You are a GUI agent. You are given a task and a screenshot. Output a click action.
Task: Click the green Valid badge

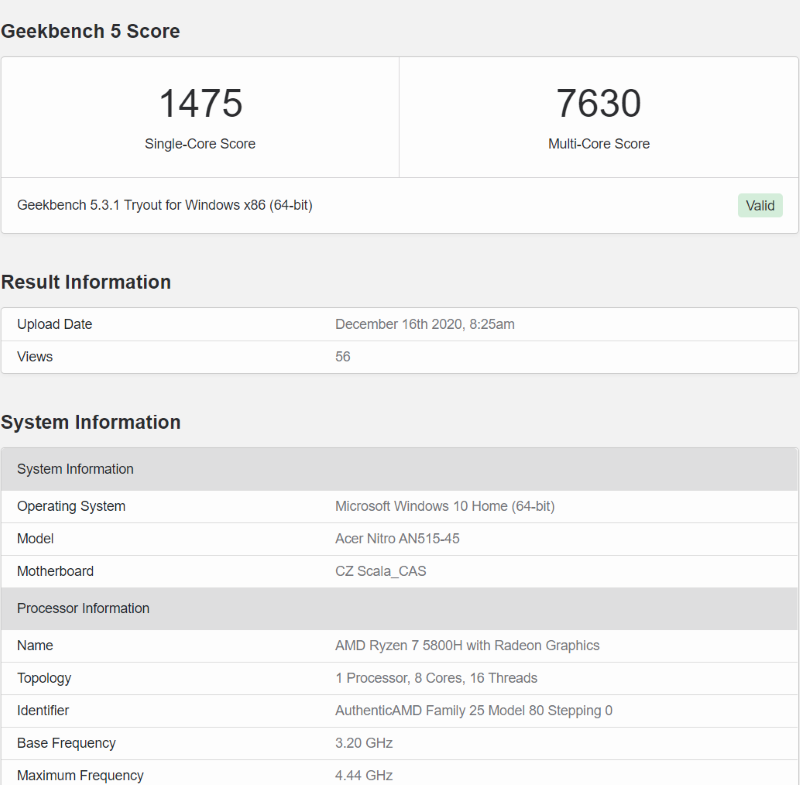760,206
